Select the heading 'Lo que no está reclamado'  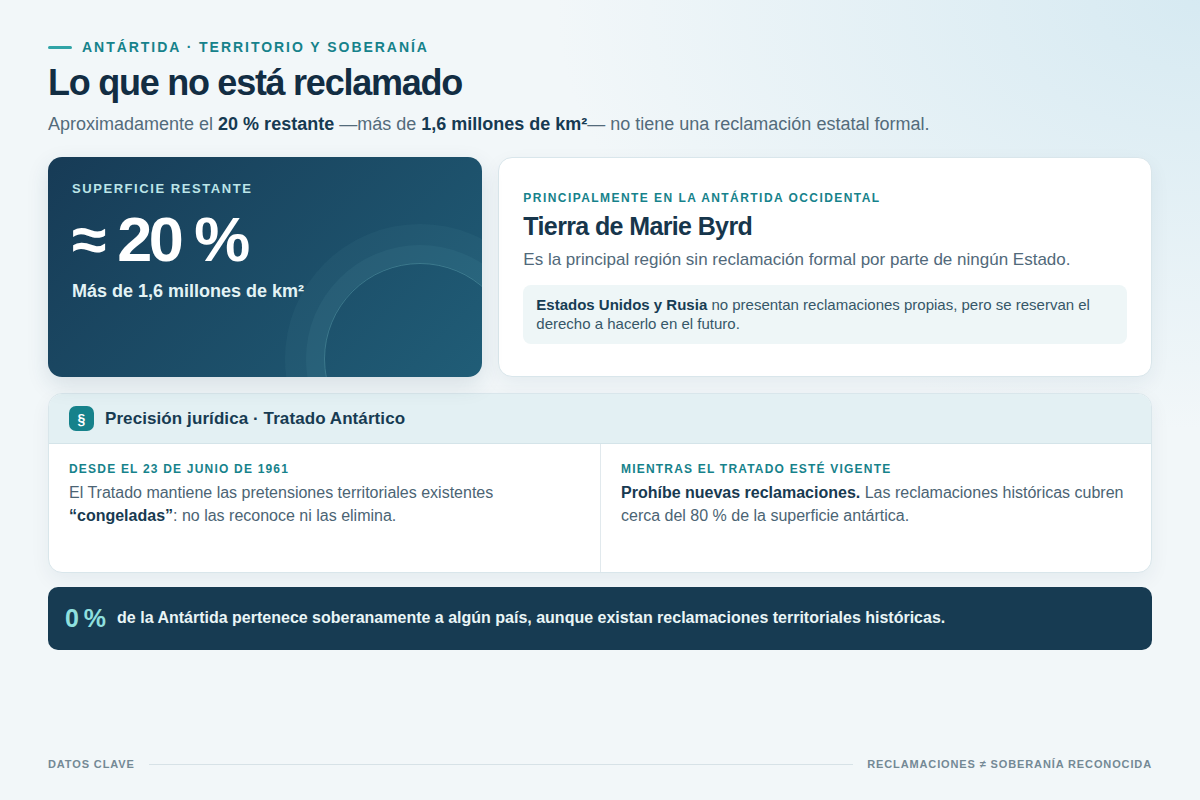pyautogui.click(x=255, y=83)
